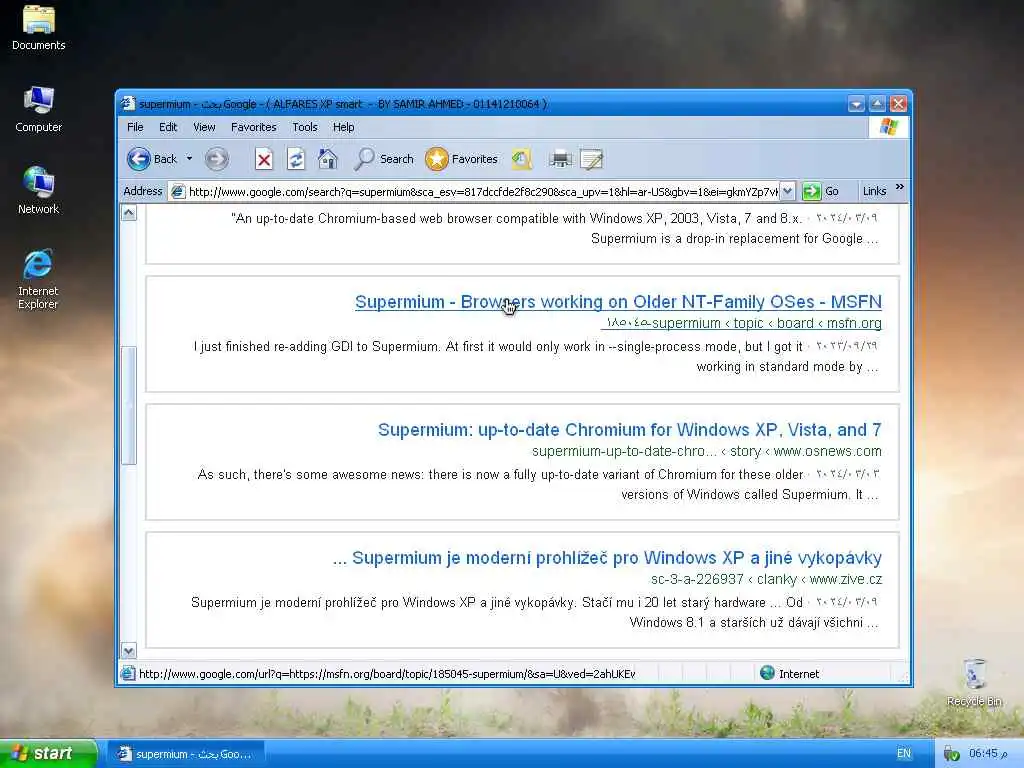Click the vertical scrollbar thumb
This screenshot has height=768, width=1024.
[129, 405]
